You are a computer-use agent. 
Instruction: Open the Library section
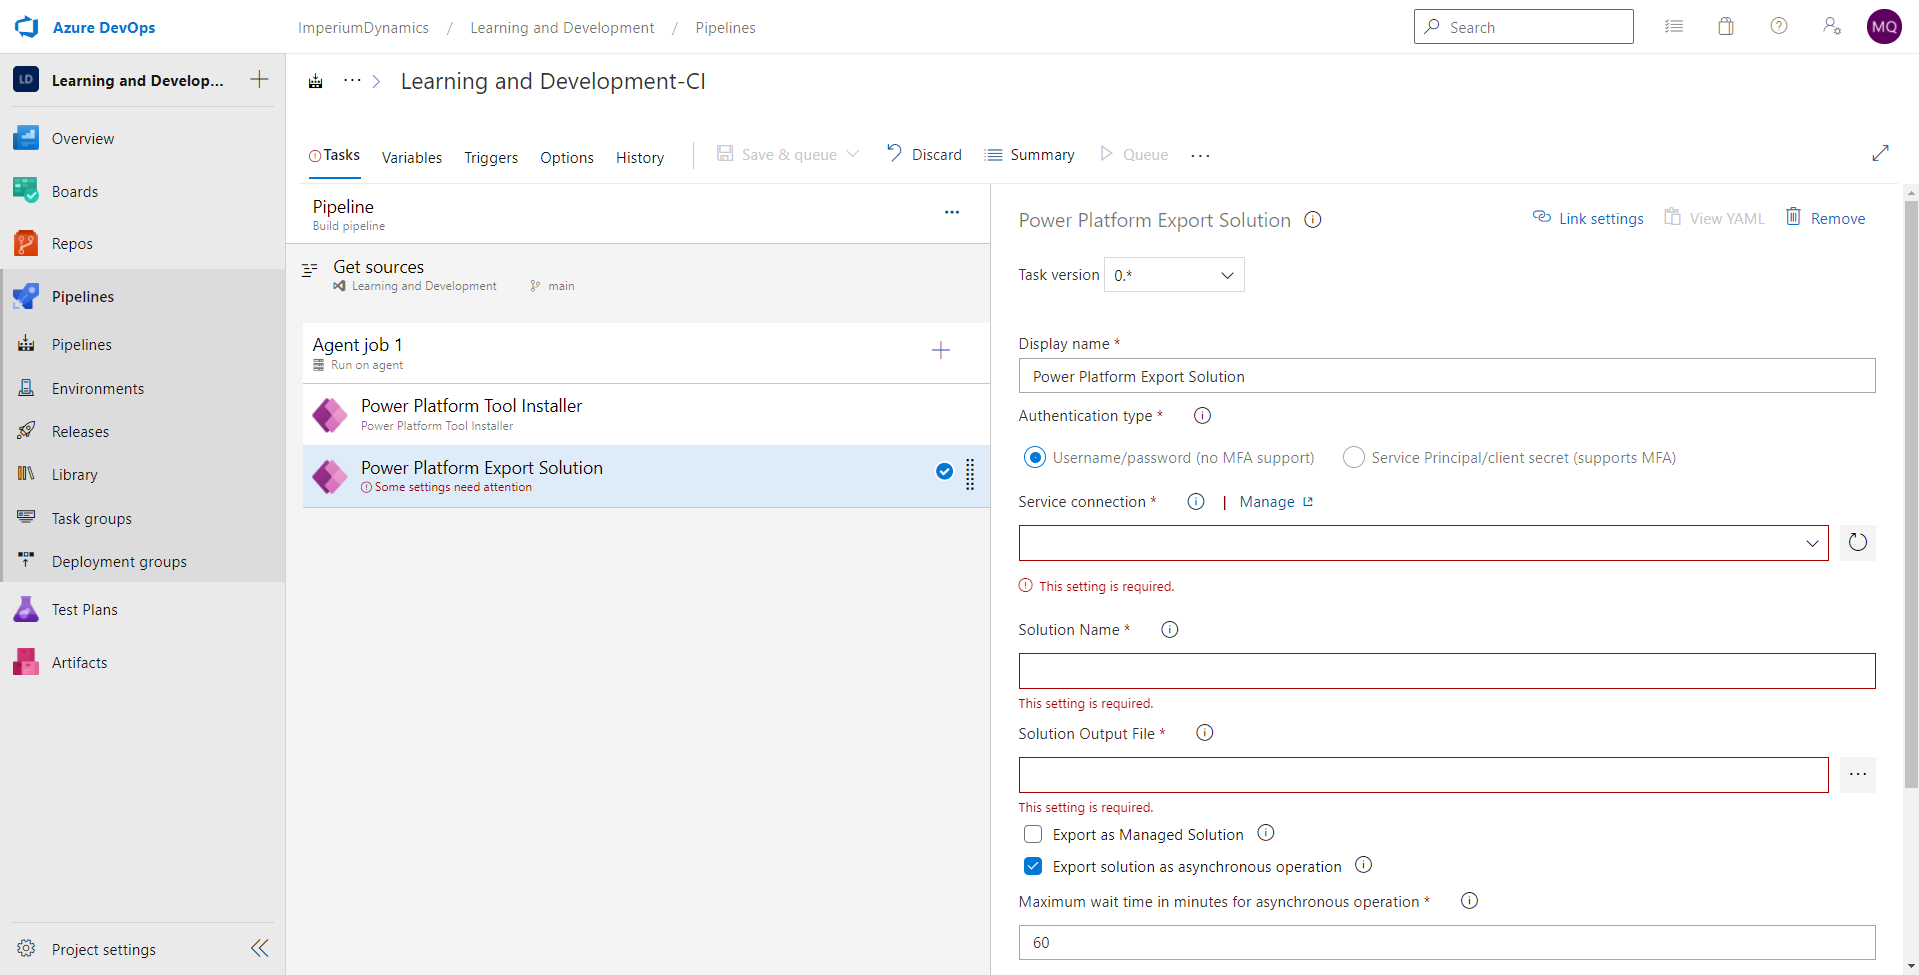click(x=75, y=474)
